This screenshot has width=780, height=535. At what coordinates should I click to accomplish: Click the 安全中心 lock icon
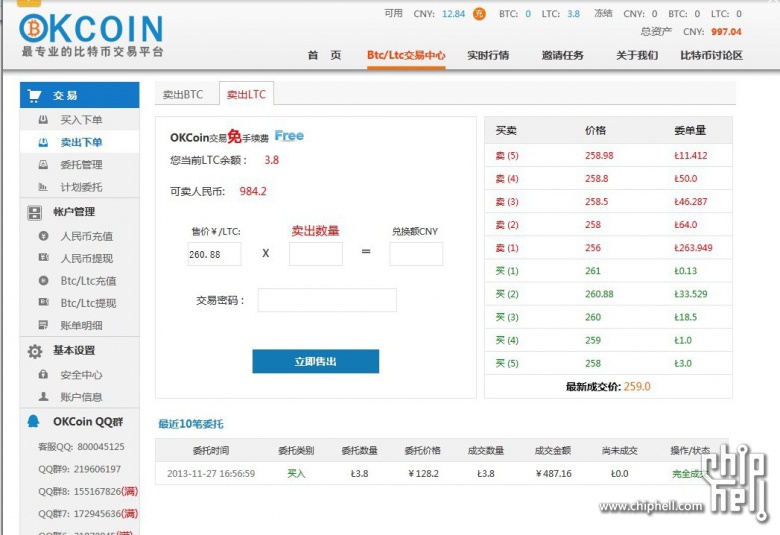click(x=43, y=374)
